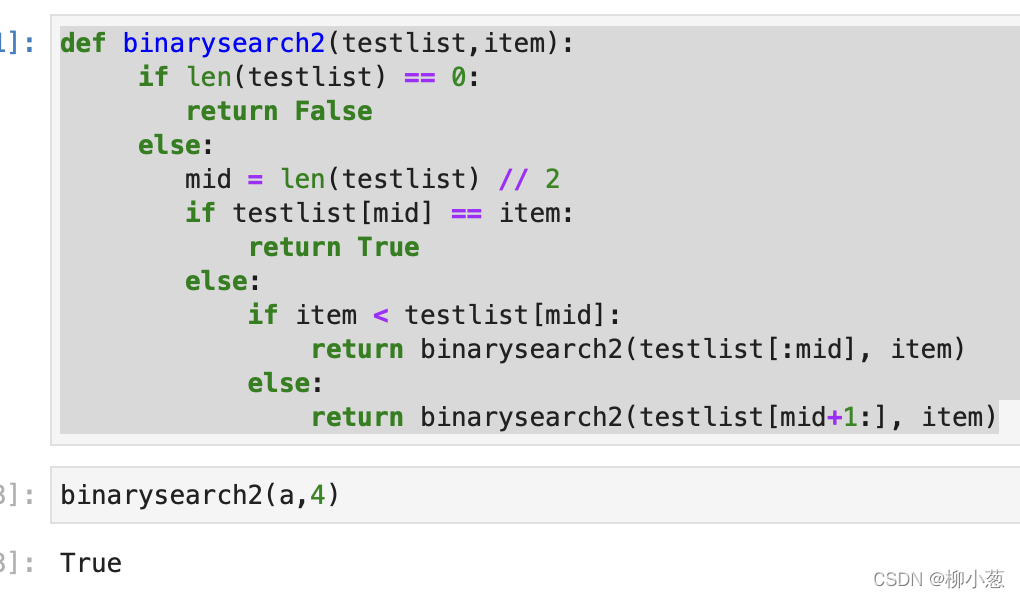Screen dimensions: 1020x598
Task: Click the 'return True' statement
Action: coord(334,247)
